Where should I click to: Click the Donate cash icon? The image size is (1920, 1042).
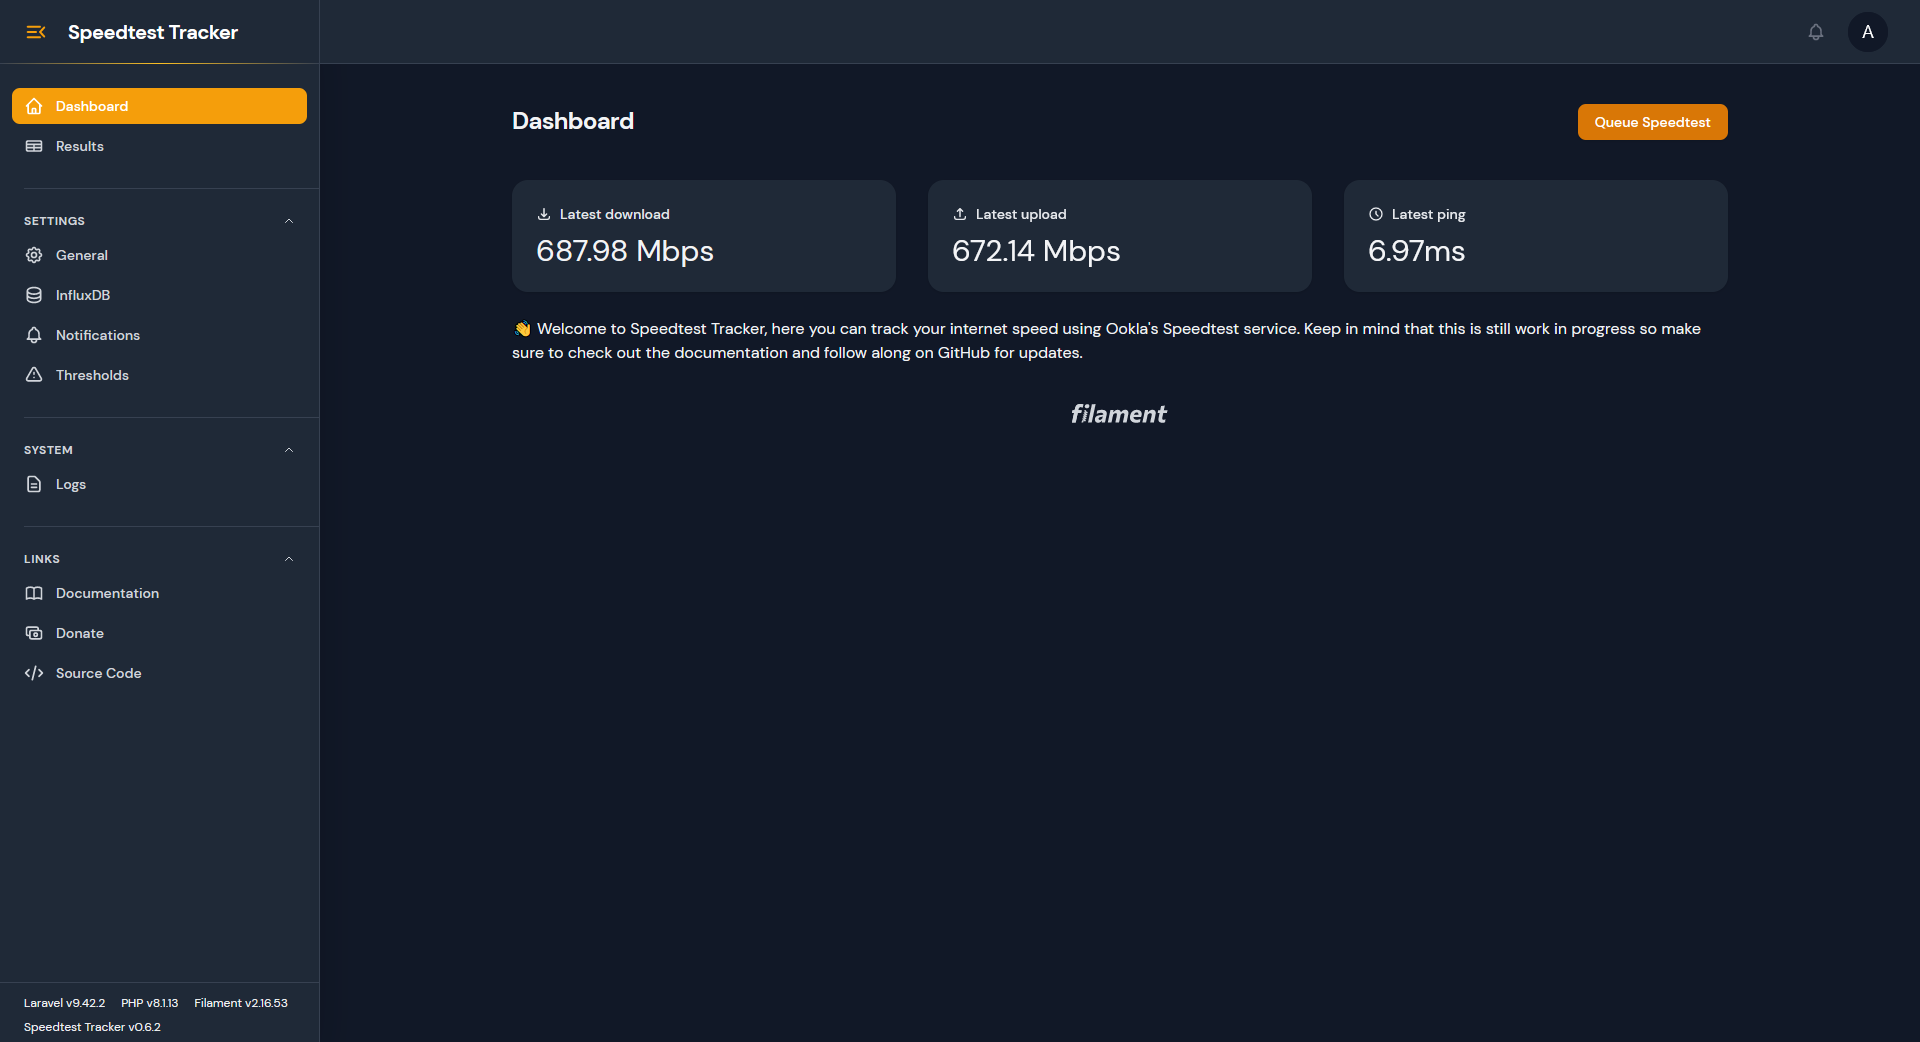pos(34,633)
